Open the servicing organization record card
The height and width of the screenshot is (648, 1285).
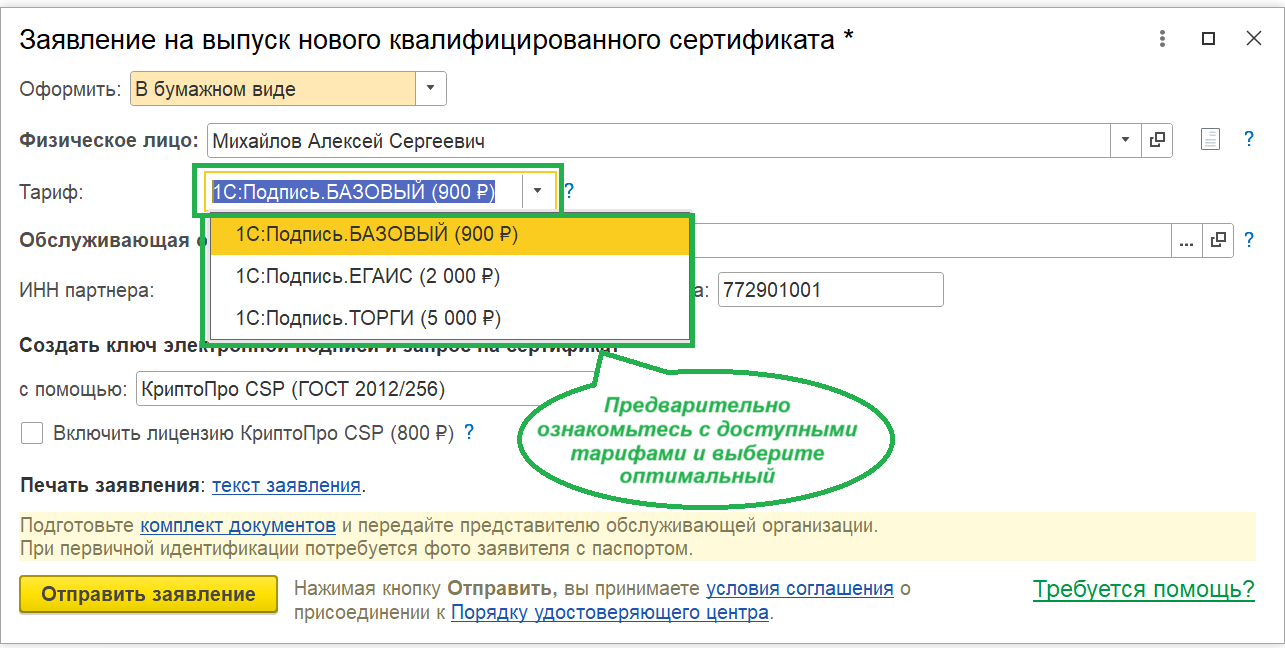click(1218, 241)
